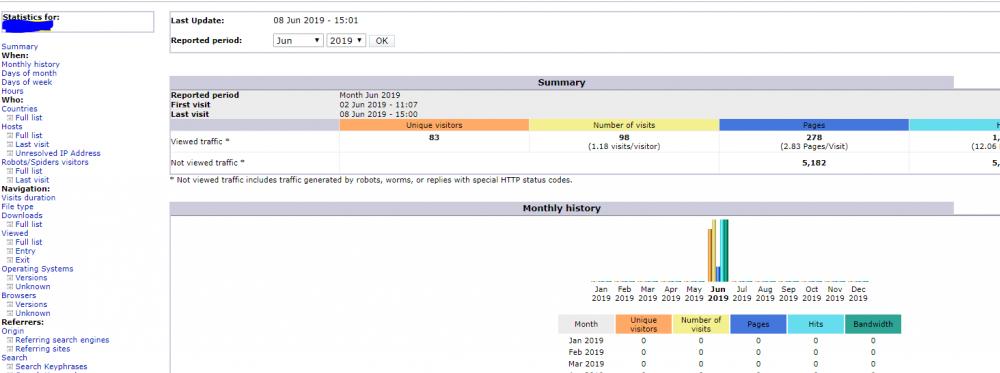Click the Mar 2019 row label in history table
This screenshot has height=373, width=1000.
[x=586, y=364]
